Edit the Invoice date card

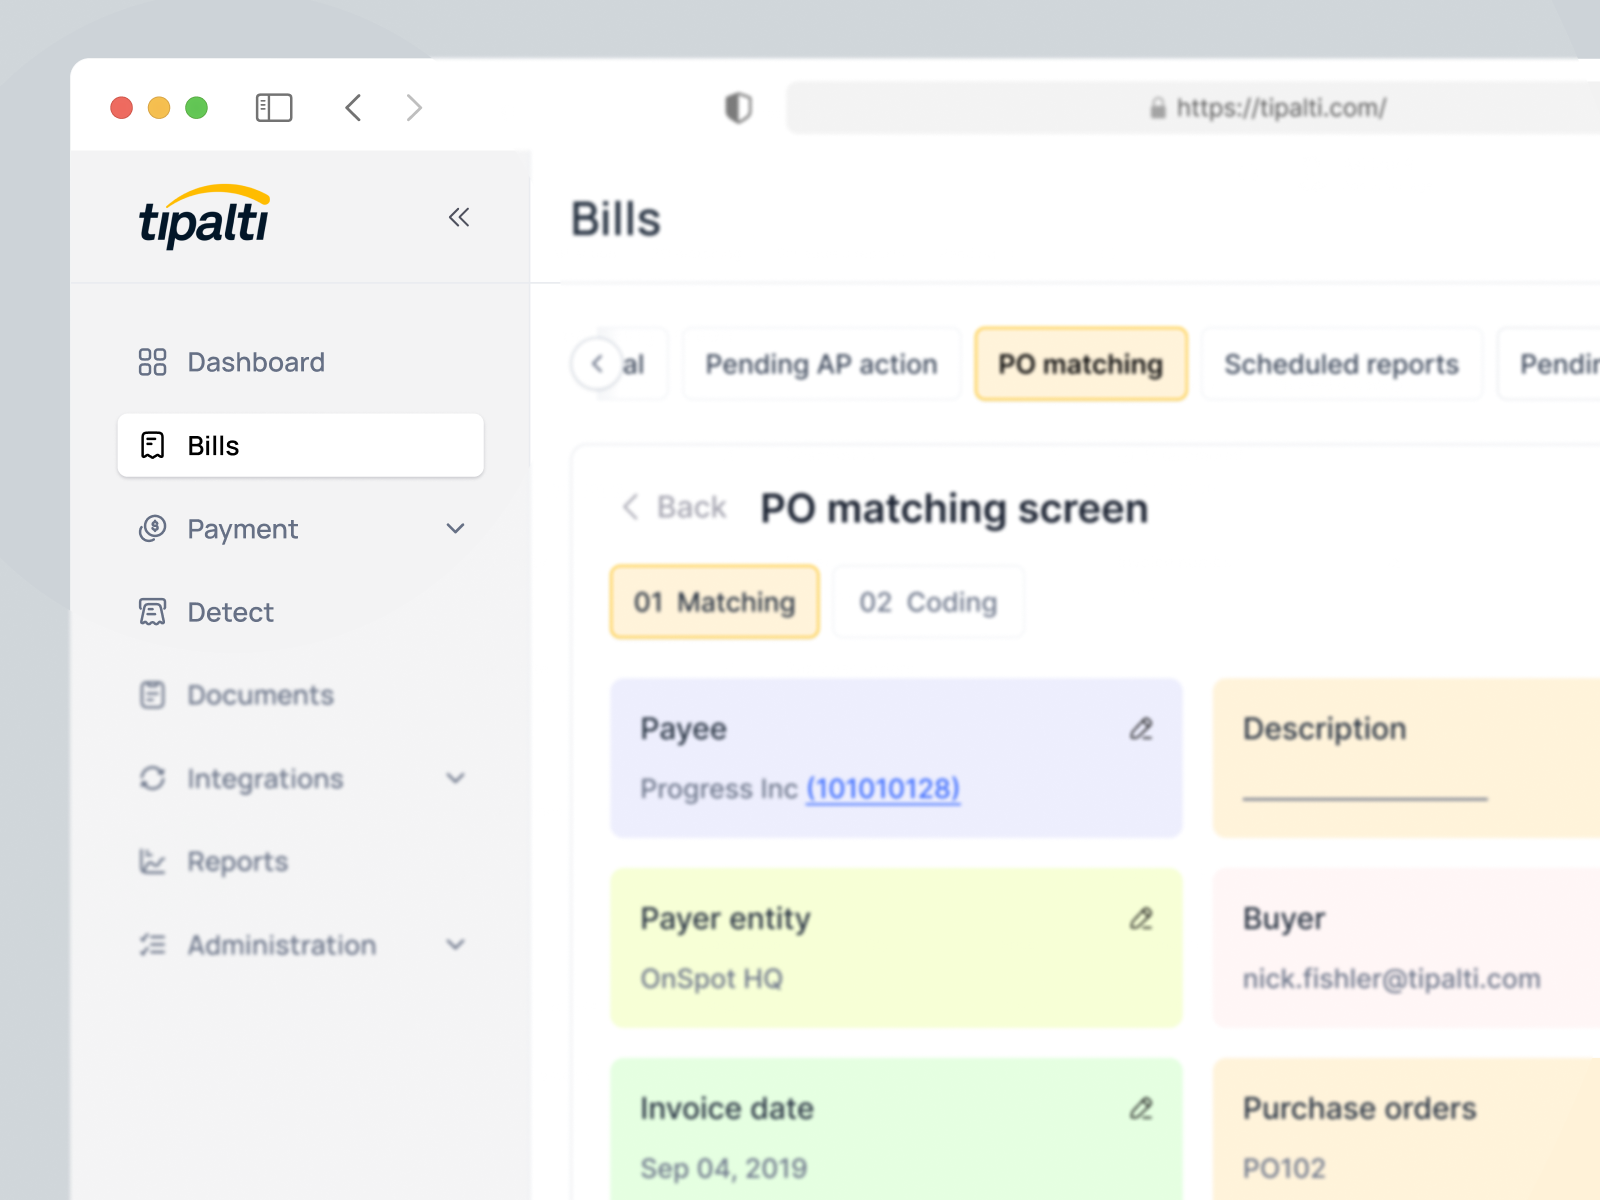[1141, 1109]
